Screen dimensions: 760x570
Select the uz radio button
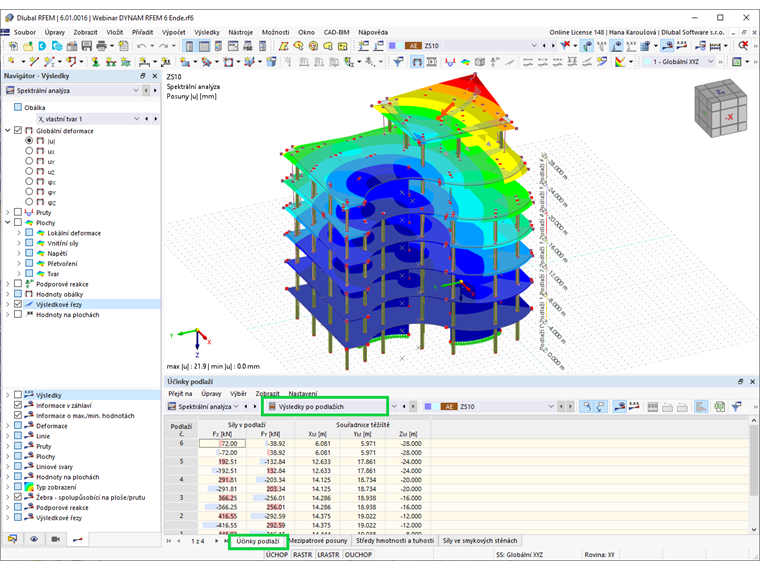pos(29,171)
